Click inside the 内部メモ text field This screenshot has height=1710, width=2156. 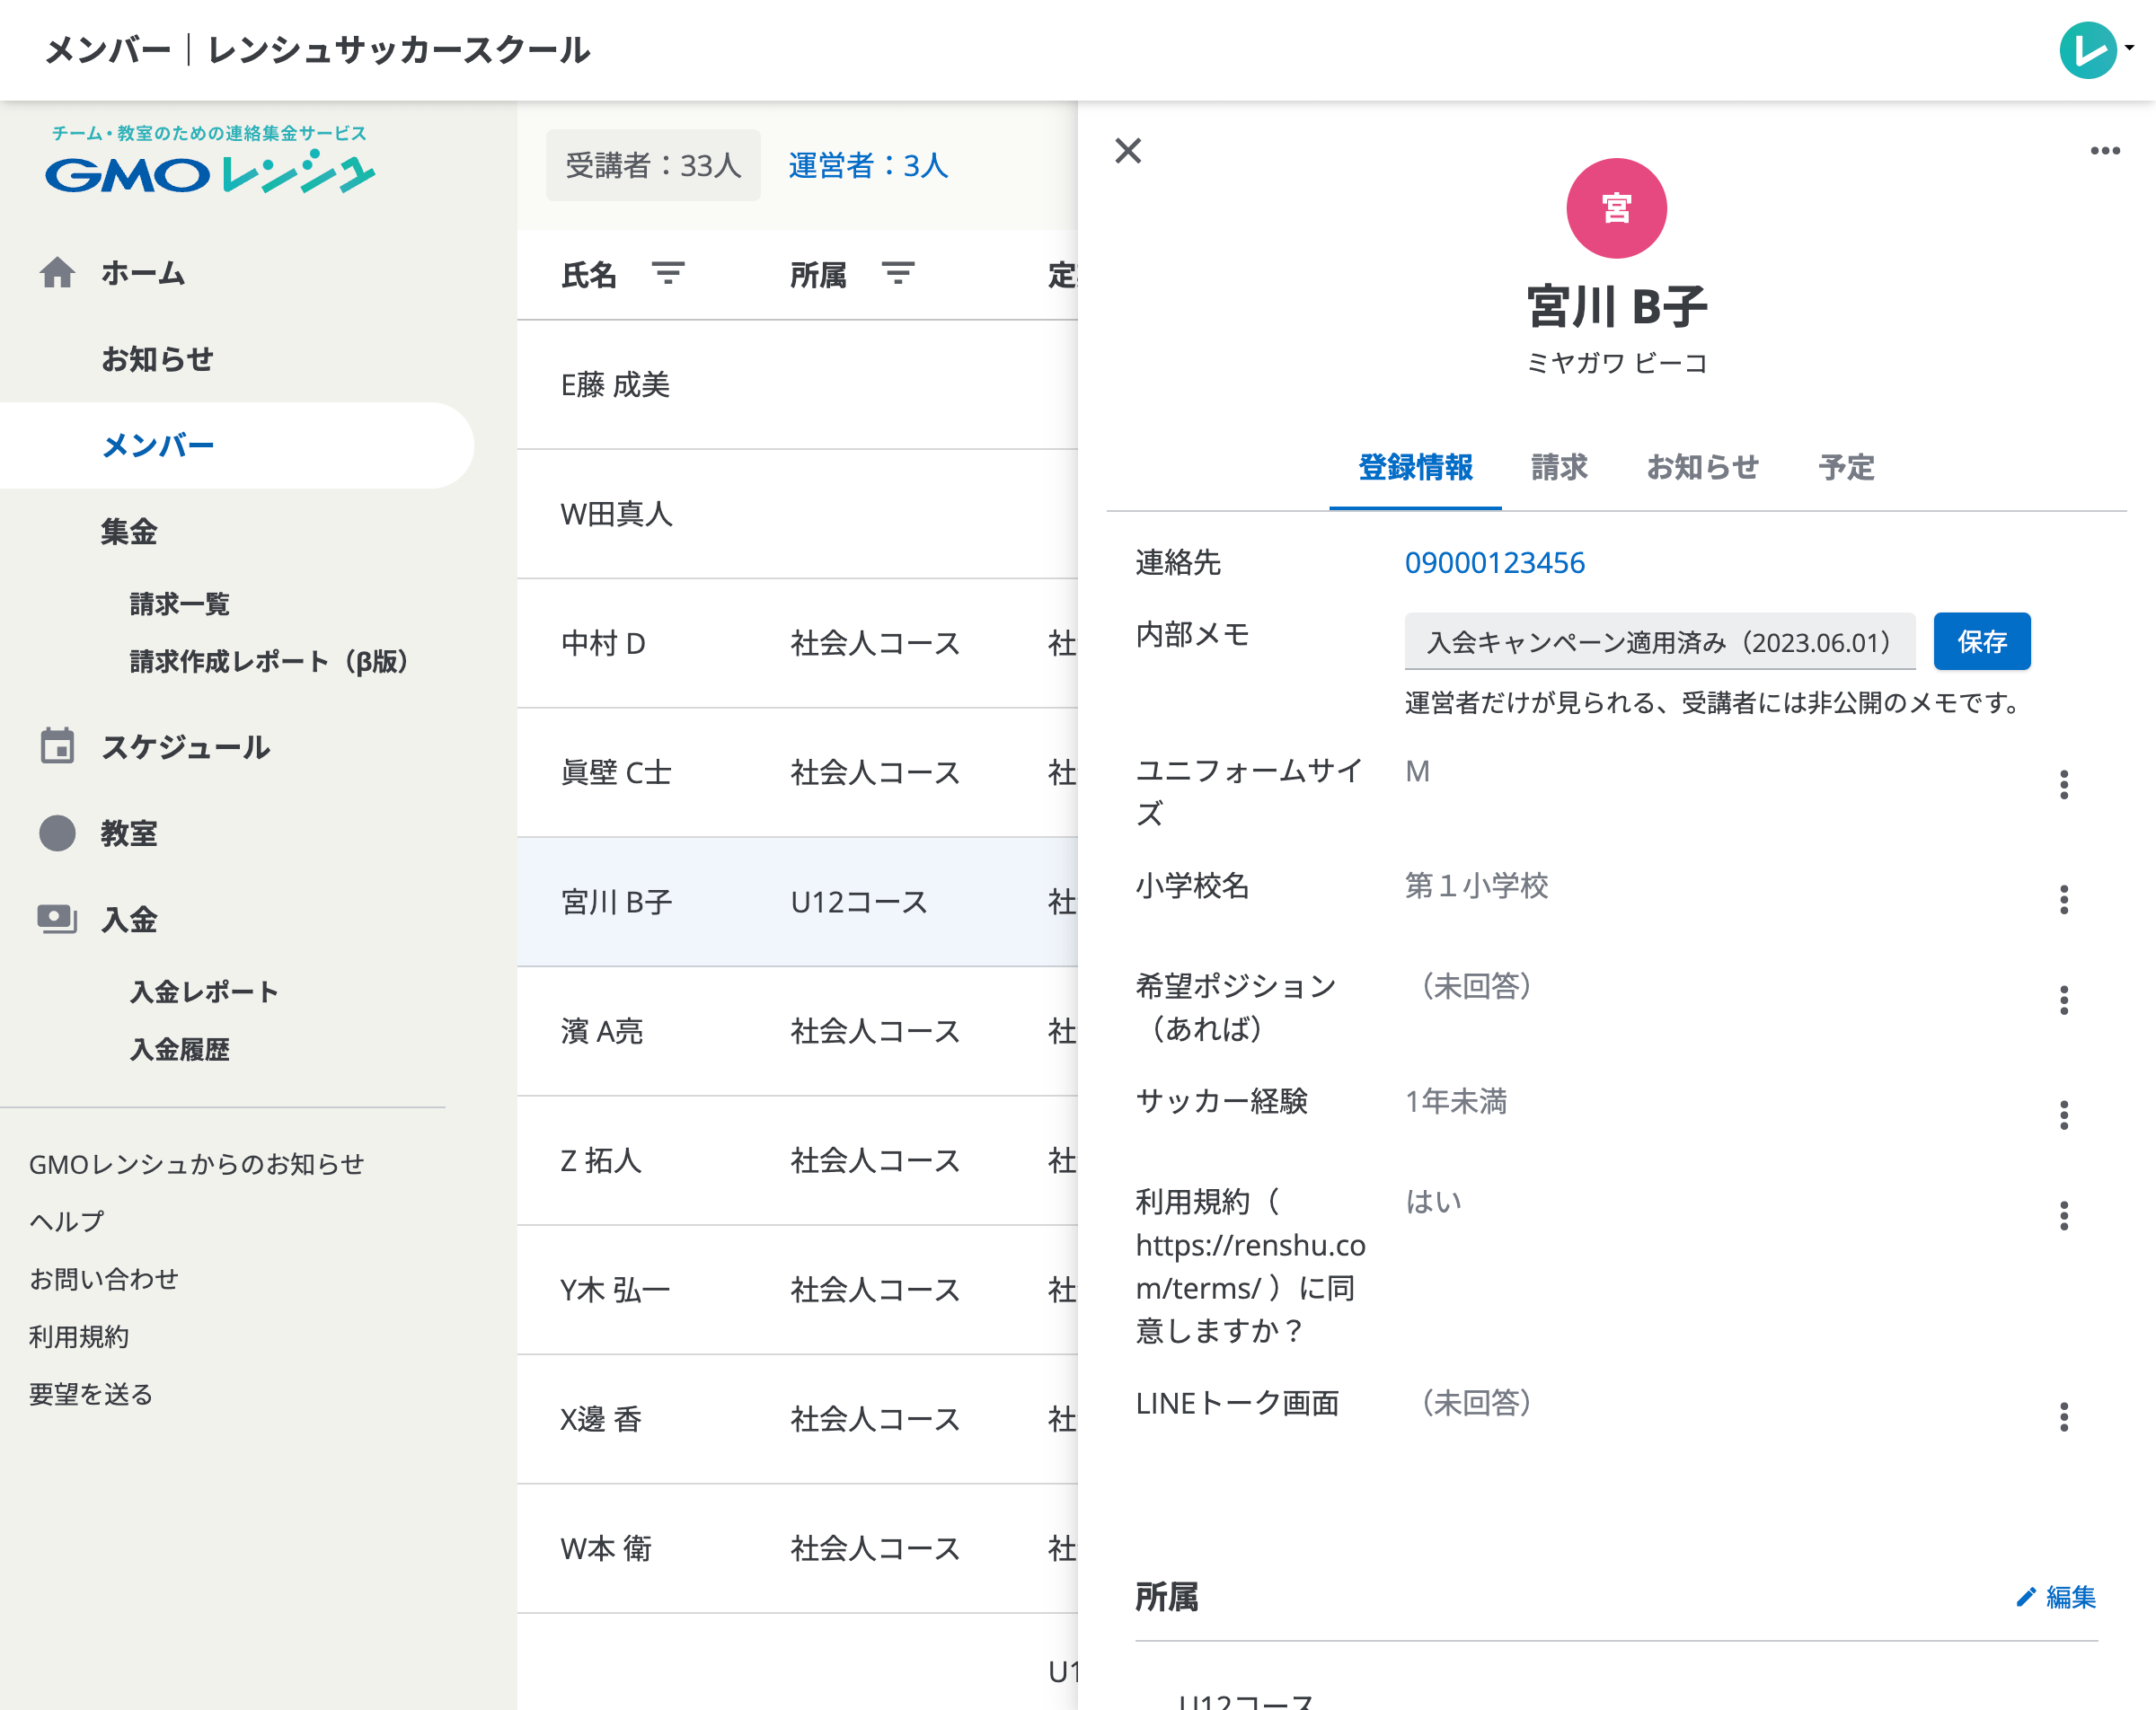click(1657, 642)
